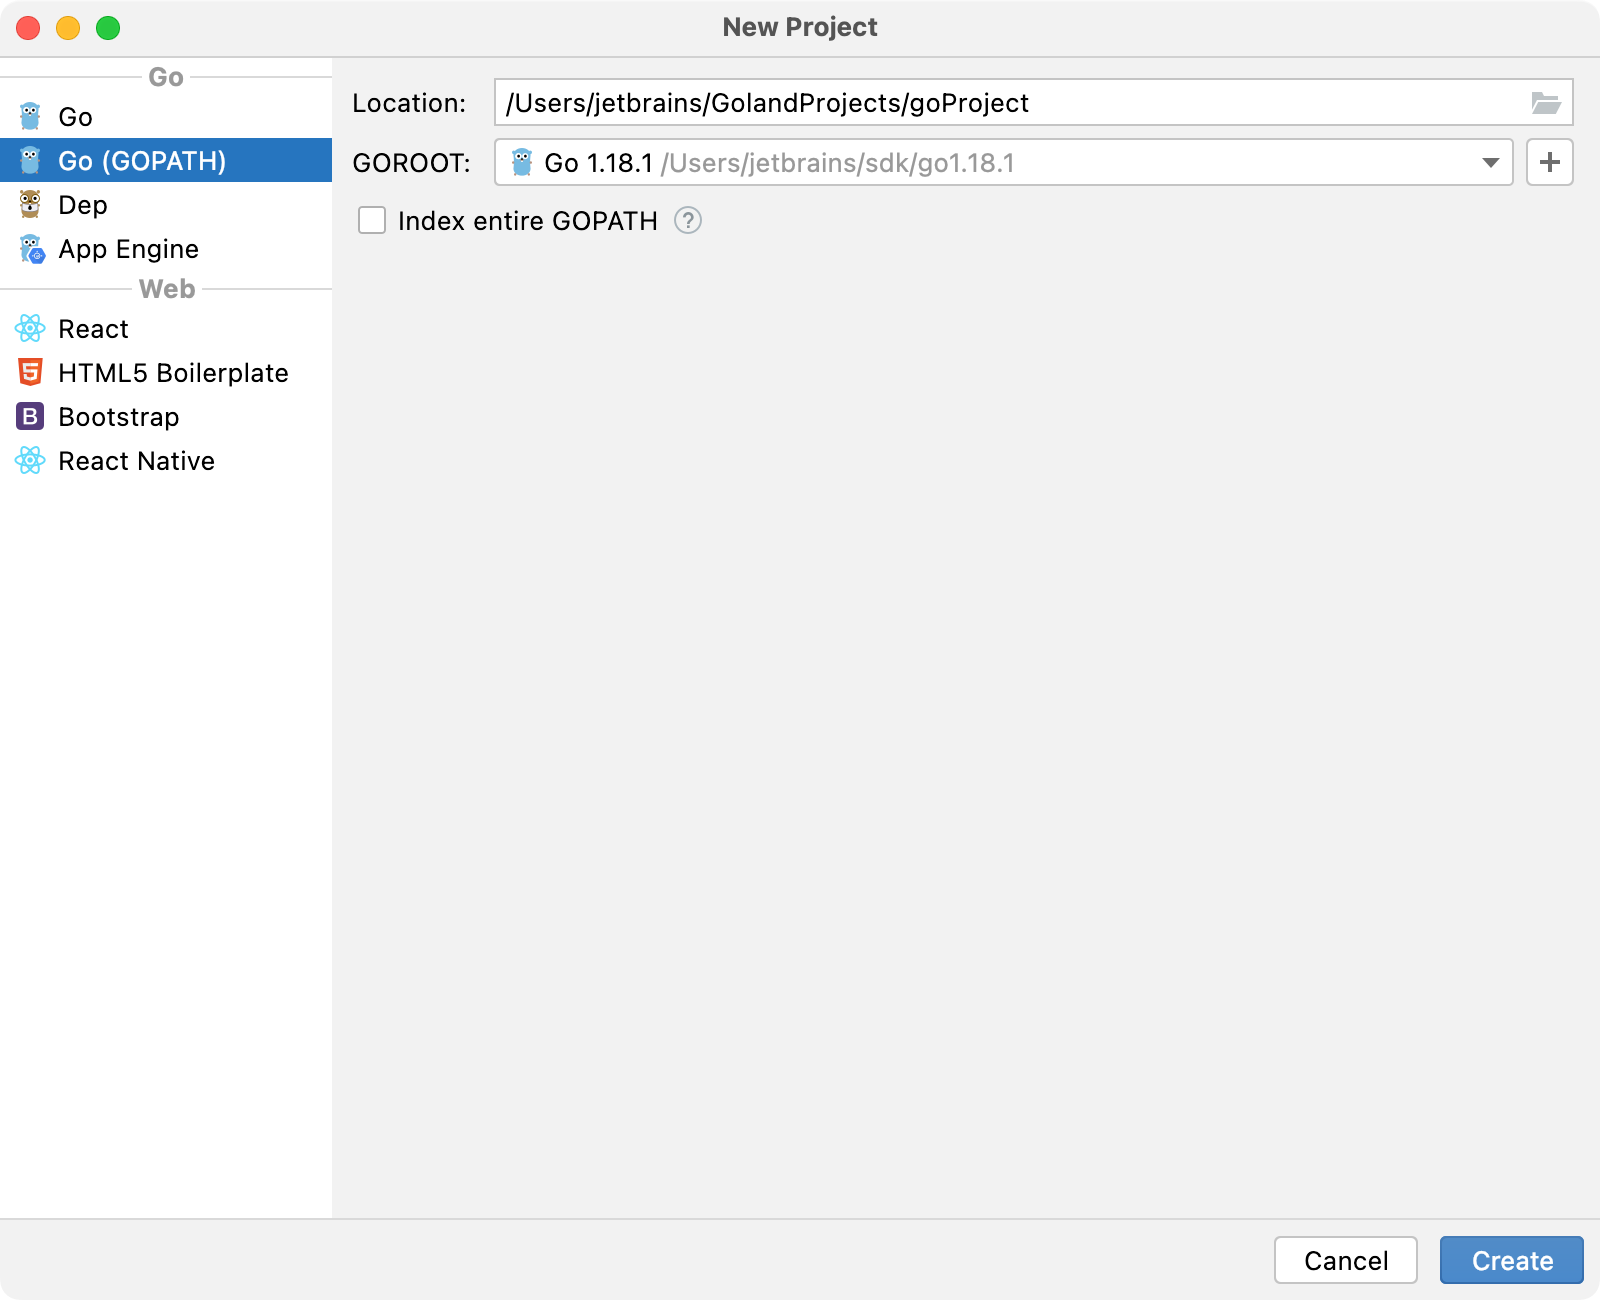Select the React project type icon
Image resolution: width=1600 pixels, height=1300 pixels.
(31, 328)
